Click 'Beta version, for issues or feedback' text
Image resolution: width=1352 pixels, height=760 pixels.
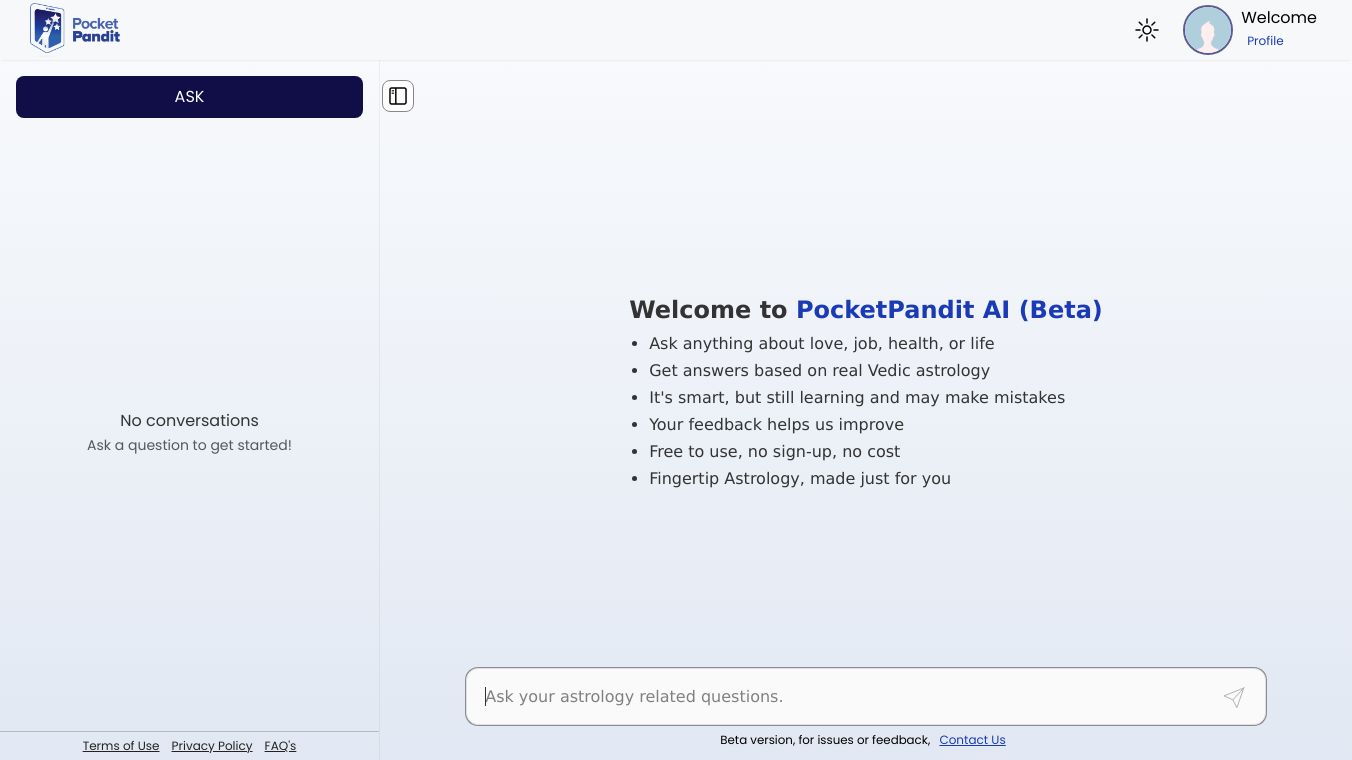pyautogui.click(x=825, y=740)
